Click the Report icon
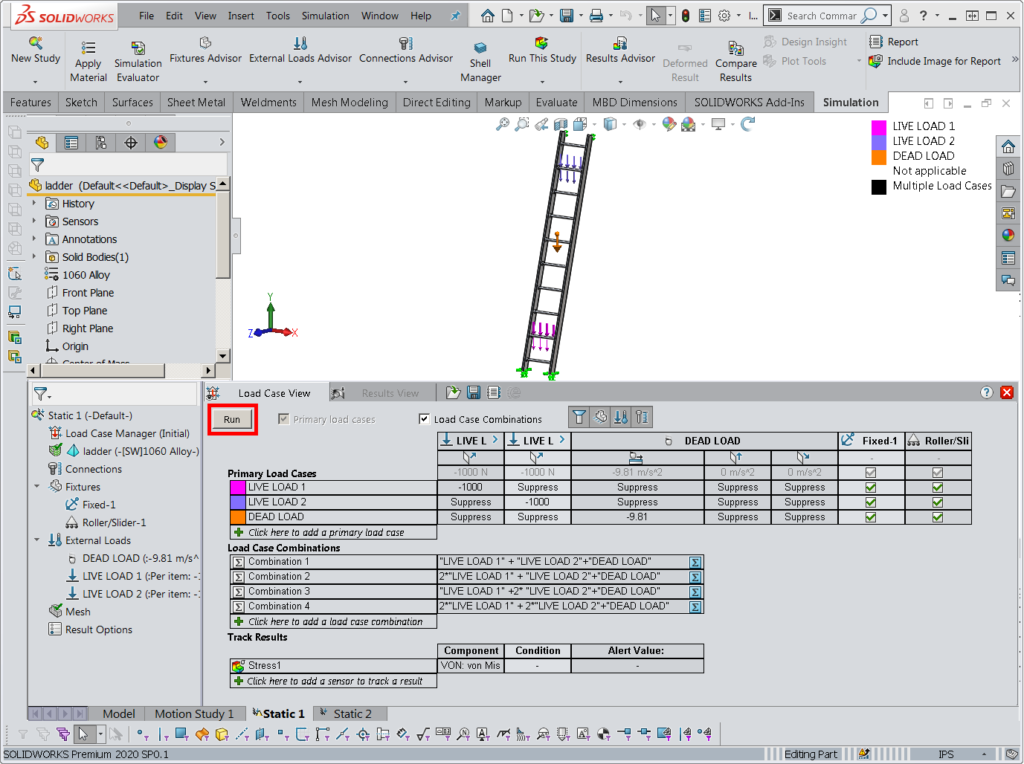Screen dimensions: 1024x764 [876, 42]
